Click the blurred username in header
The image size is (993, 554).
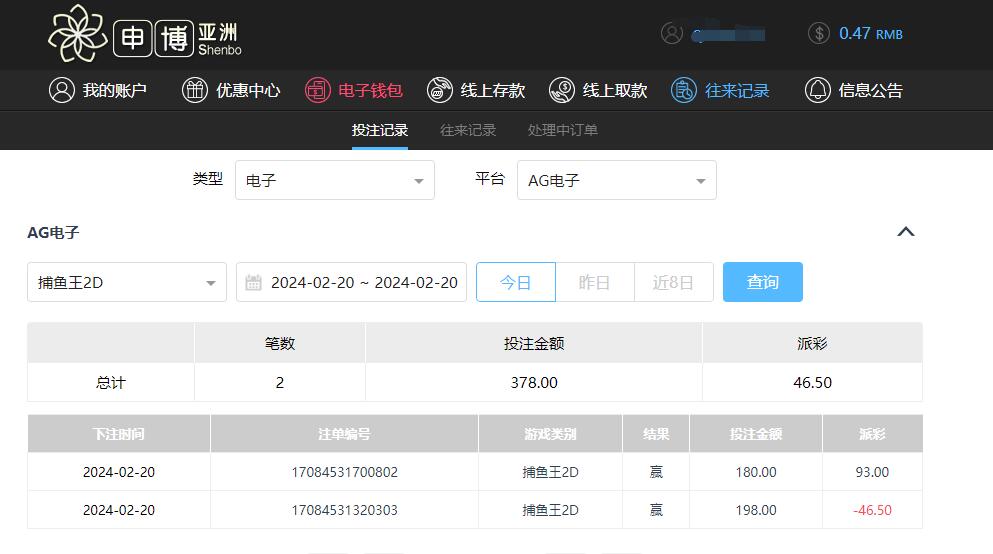pyautogui.click(x=729, y=34)
